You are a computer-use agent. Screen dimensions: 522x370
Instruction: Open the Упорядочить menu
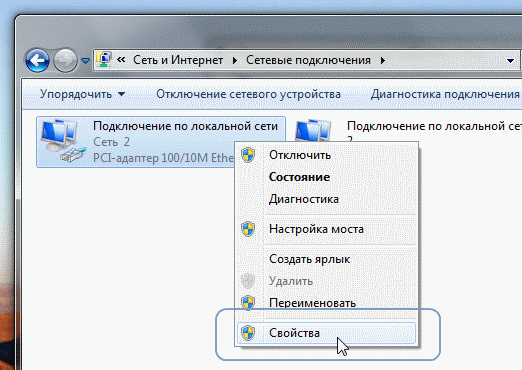pos(83,94)
